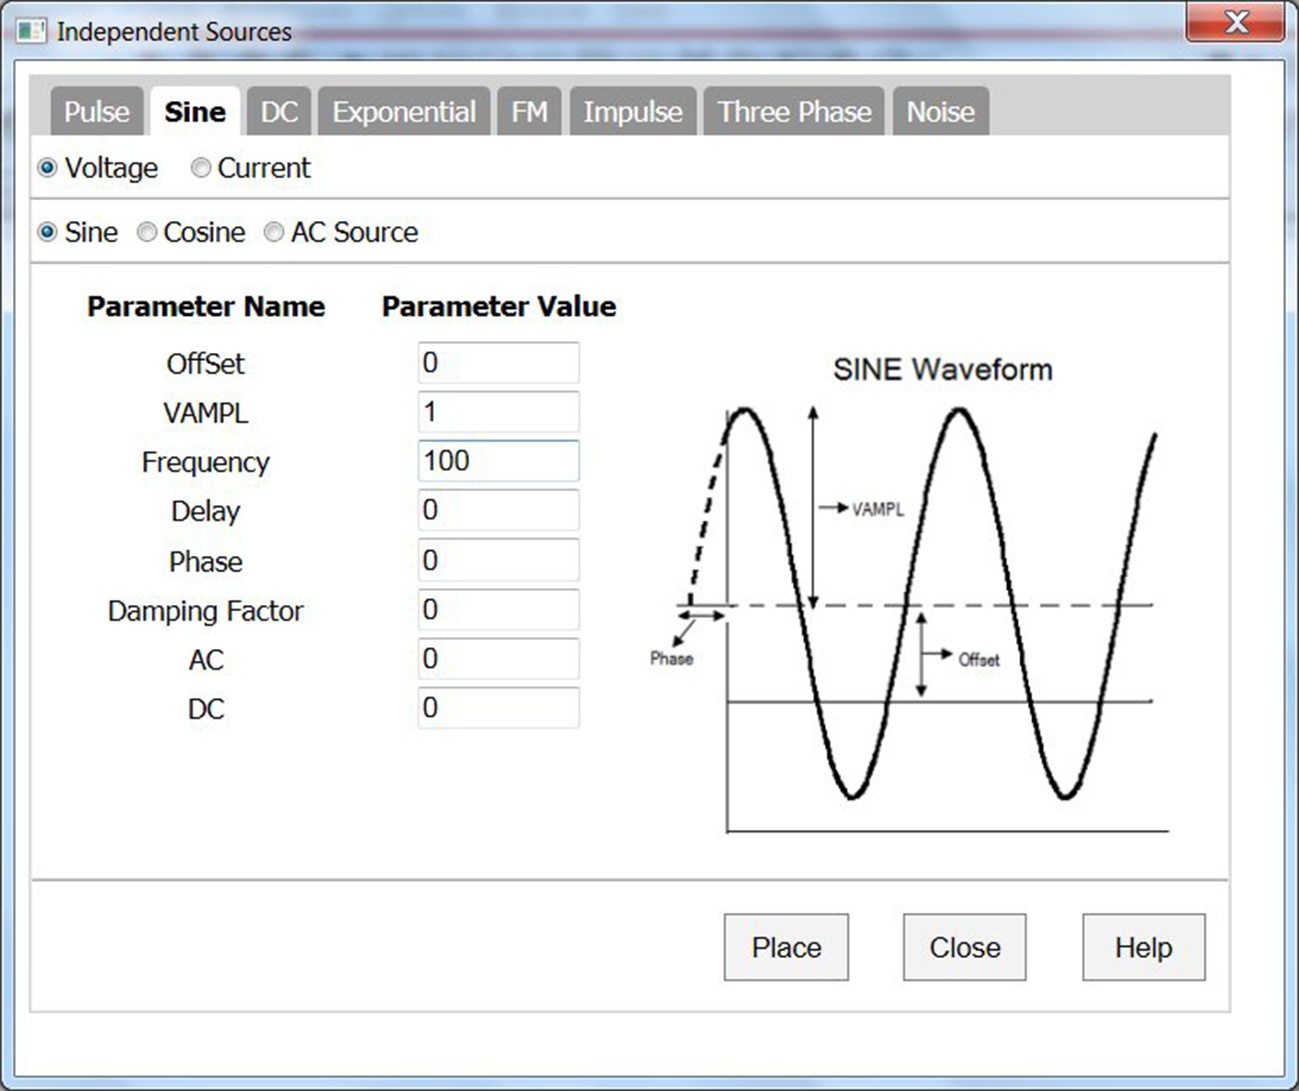Switch to Three Phase tab
Screen dimensions: 1299x1091
tap(794, 111)
